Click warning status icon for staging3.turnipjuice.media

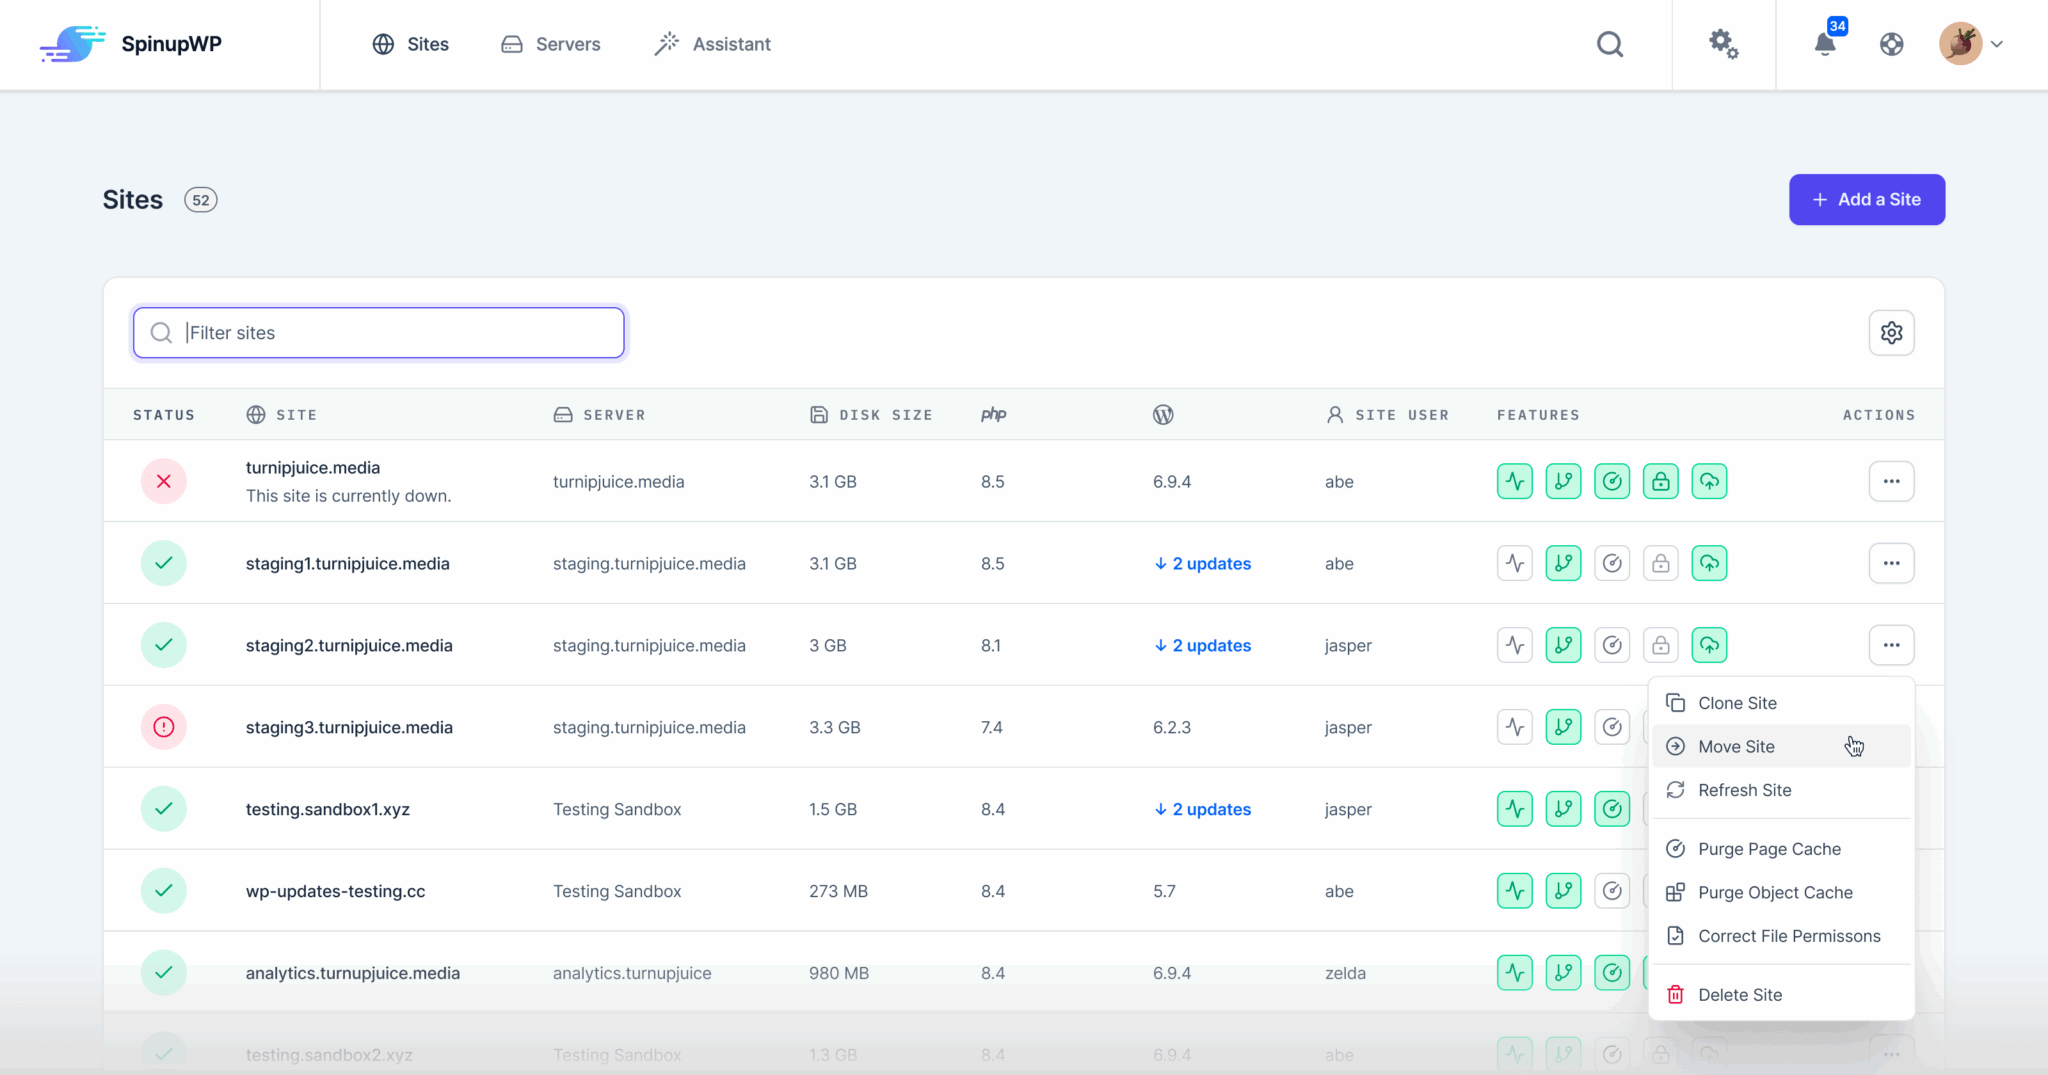[x=164, y=728]
